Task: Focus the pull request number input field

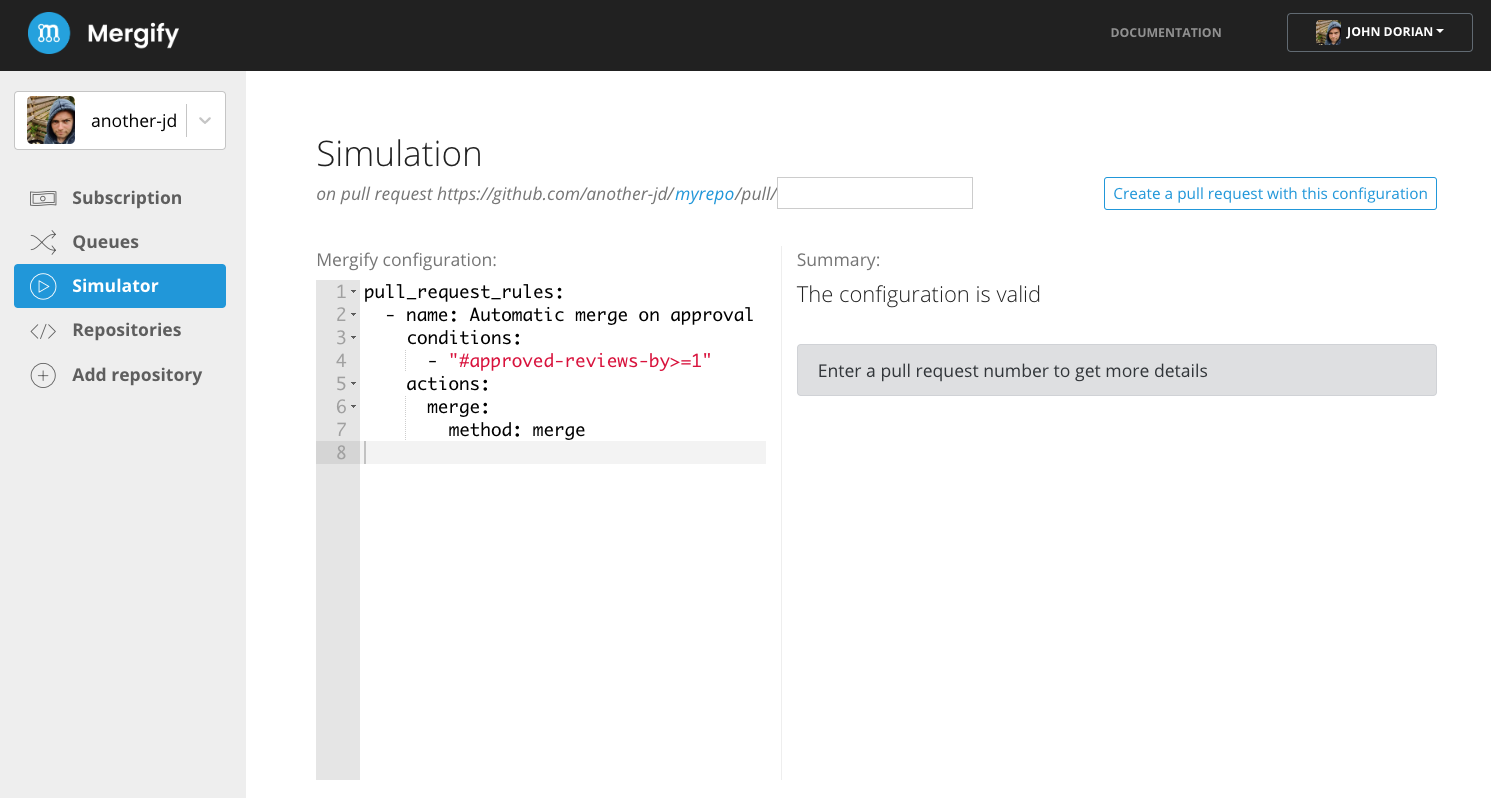Action: (875, 193)
